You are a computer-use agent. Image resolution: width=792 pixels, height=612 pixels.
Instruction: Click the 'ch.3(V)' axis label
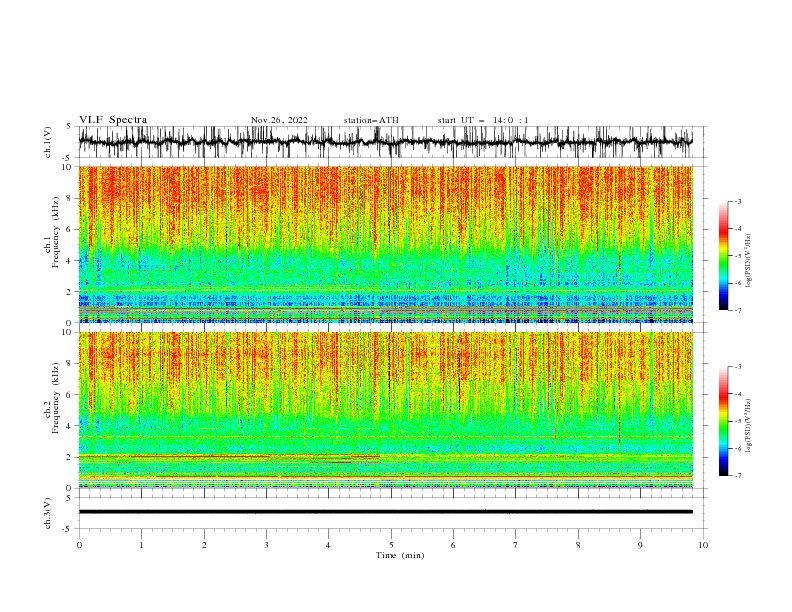pyautogui.click(x=48, y=513)
